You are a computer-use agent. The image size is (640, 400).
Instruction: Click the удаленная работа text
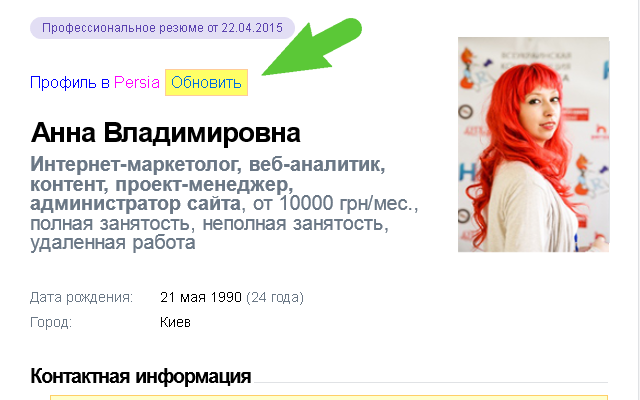(x=113, y=242)
